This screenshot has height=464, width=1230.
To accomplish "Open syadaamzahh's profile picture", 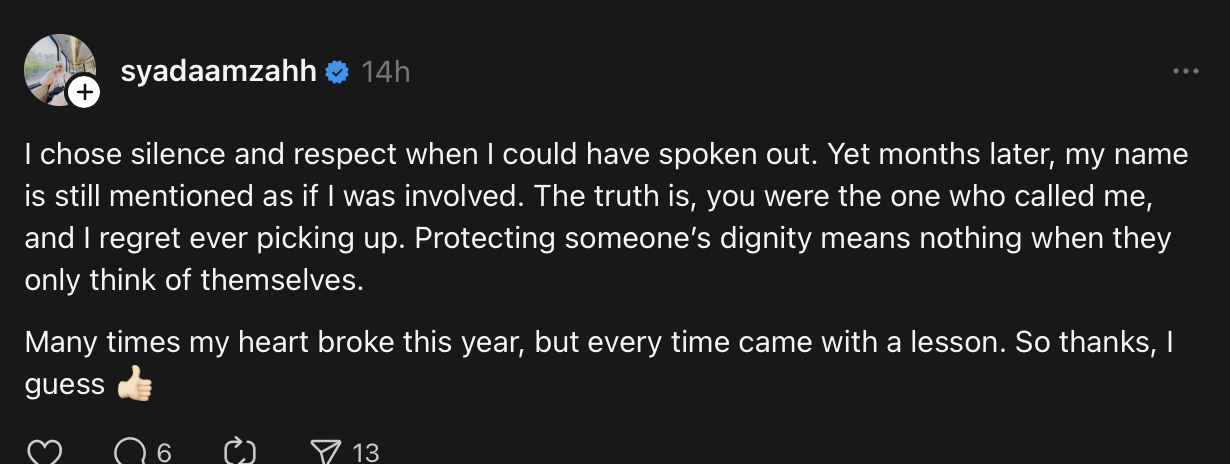I will [x=60, y=70].
